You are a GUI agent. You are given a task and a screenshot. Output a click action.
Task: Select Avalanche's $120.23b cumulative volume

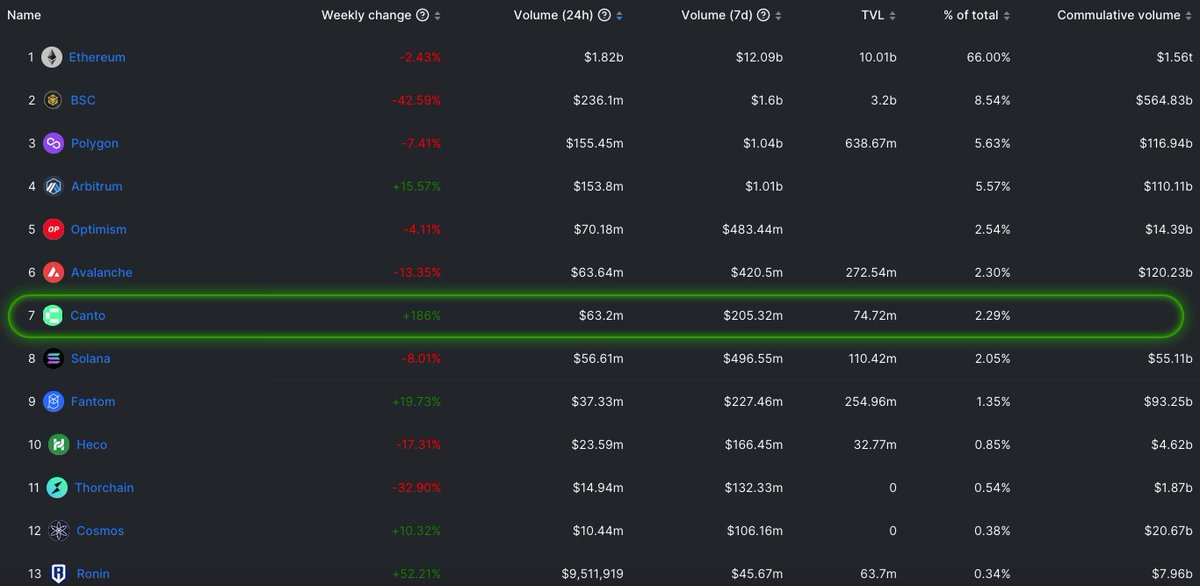tap(1164, 272)
